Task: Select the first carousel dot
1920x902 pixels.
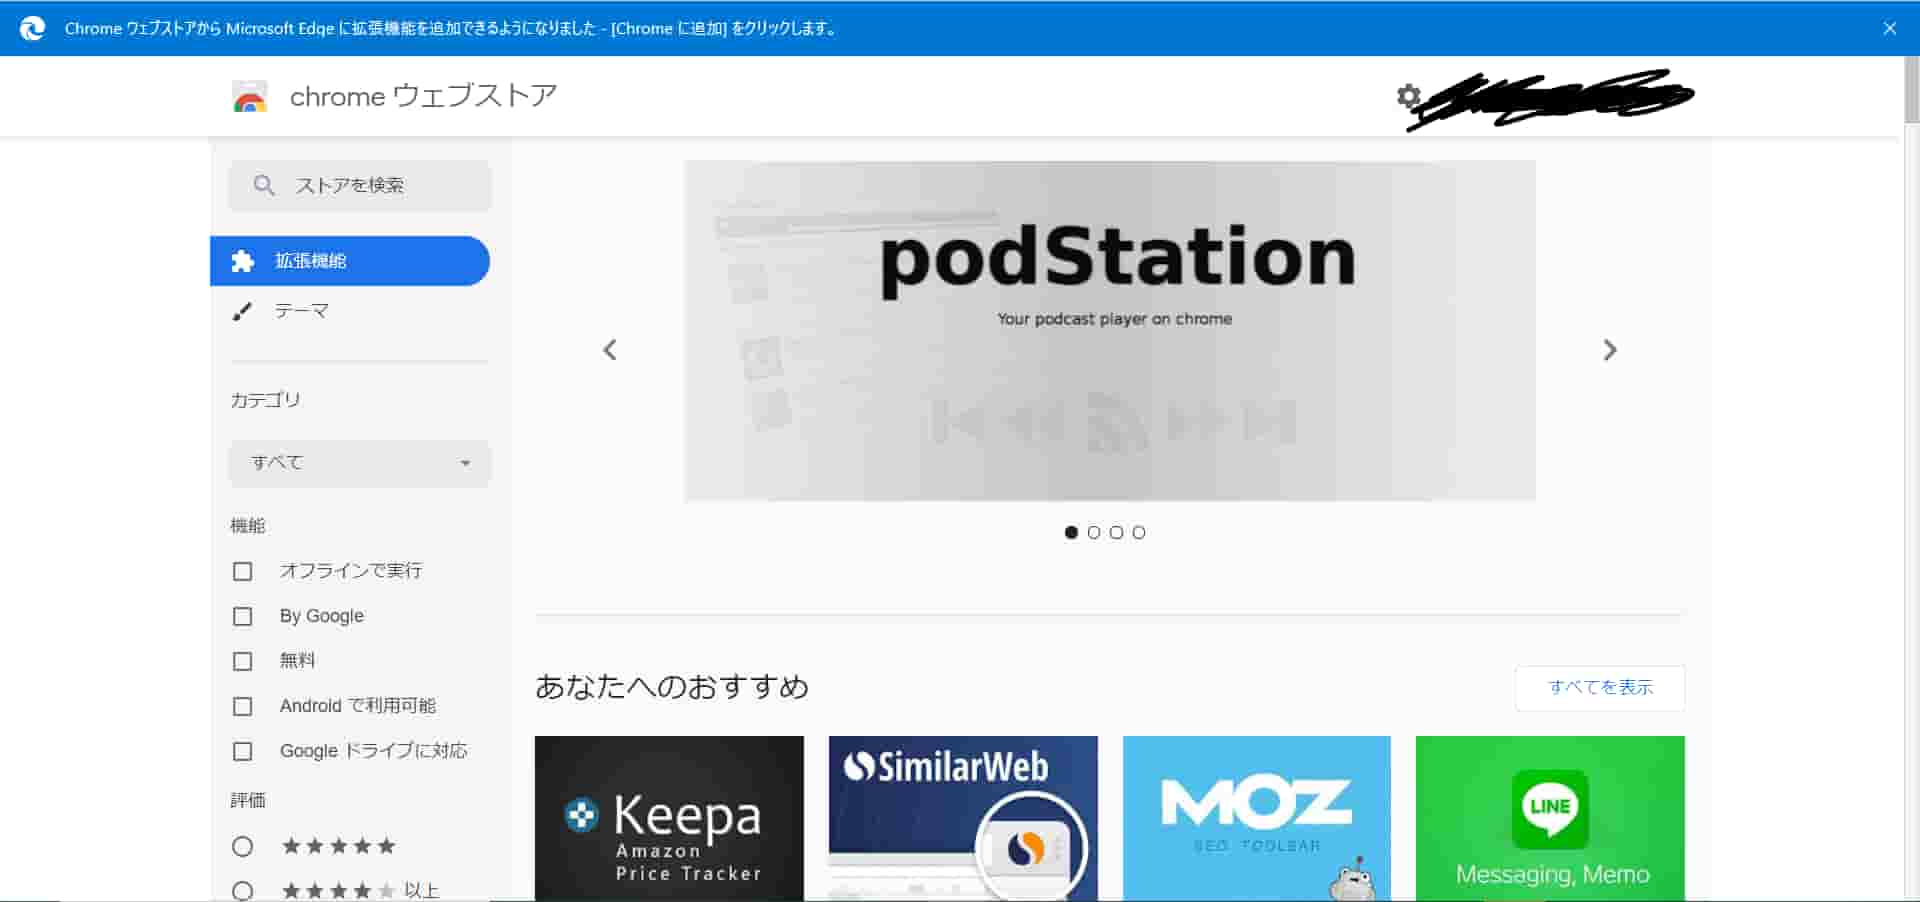Action: 1071,532
